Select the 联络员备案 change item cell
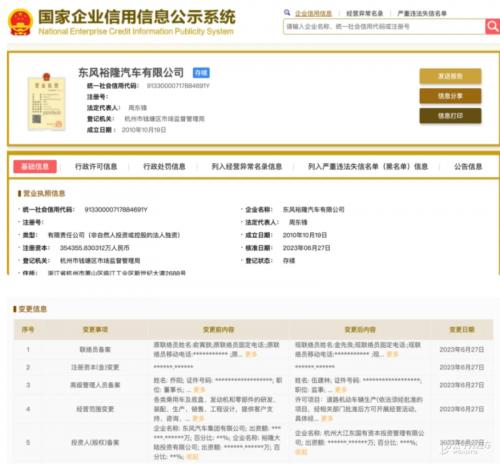 click(x=95, y=349)
